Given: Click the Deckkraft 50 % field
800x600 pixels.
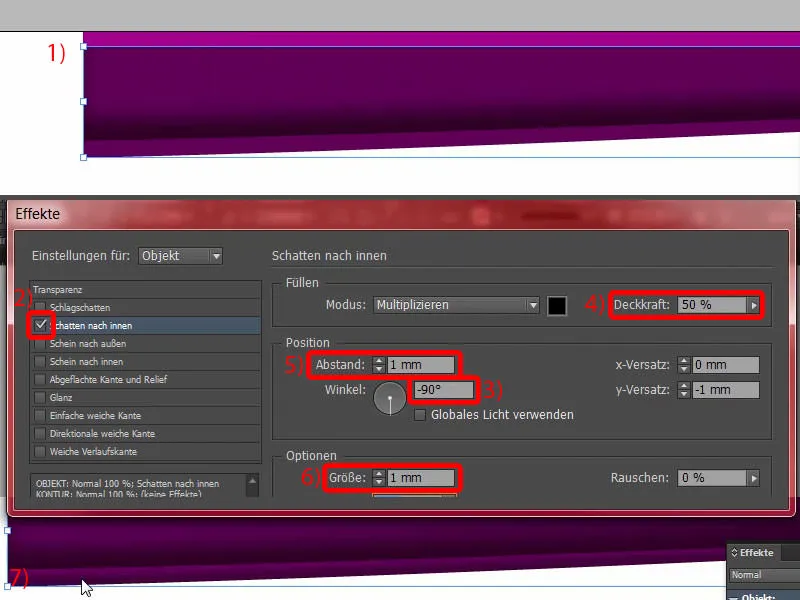Looking at the screenshot, I should pyautogui.click(x=713, y=305).
